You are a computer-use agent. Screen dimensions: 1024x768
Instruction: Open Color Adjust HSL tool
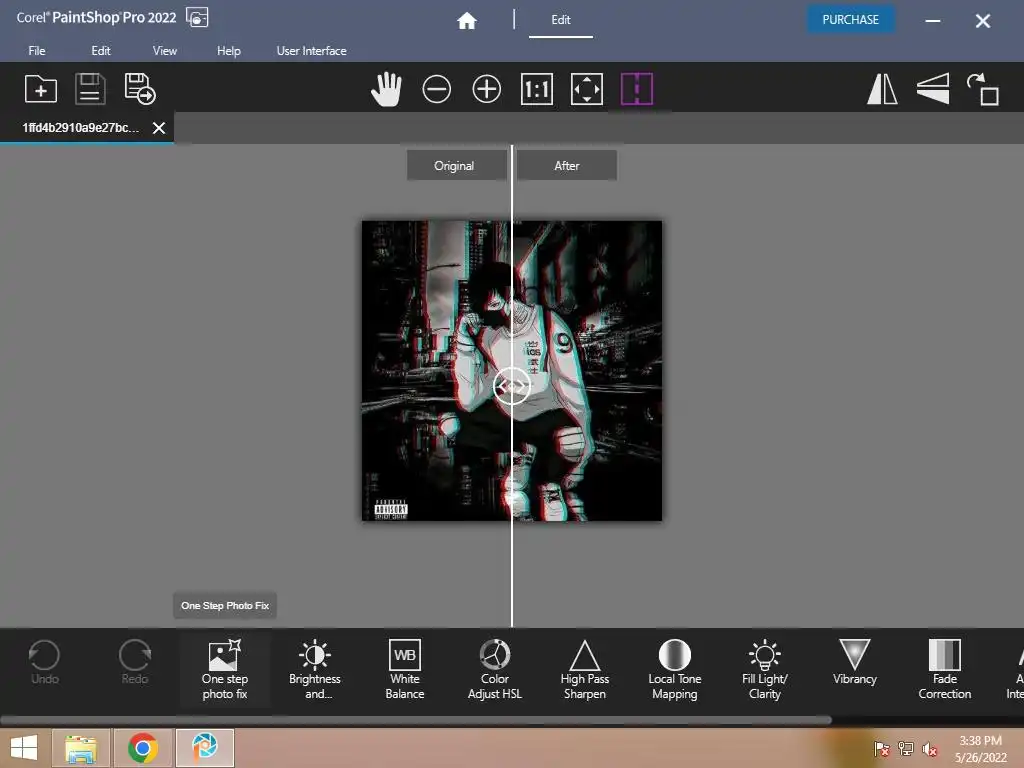click(x=494, y=669)
